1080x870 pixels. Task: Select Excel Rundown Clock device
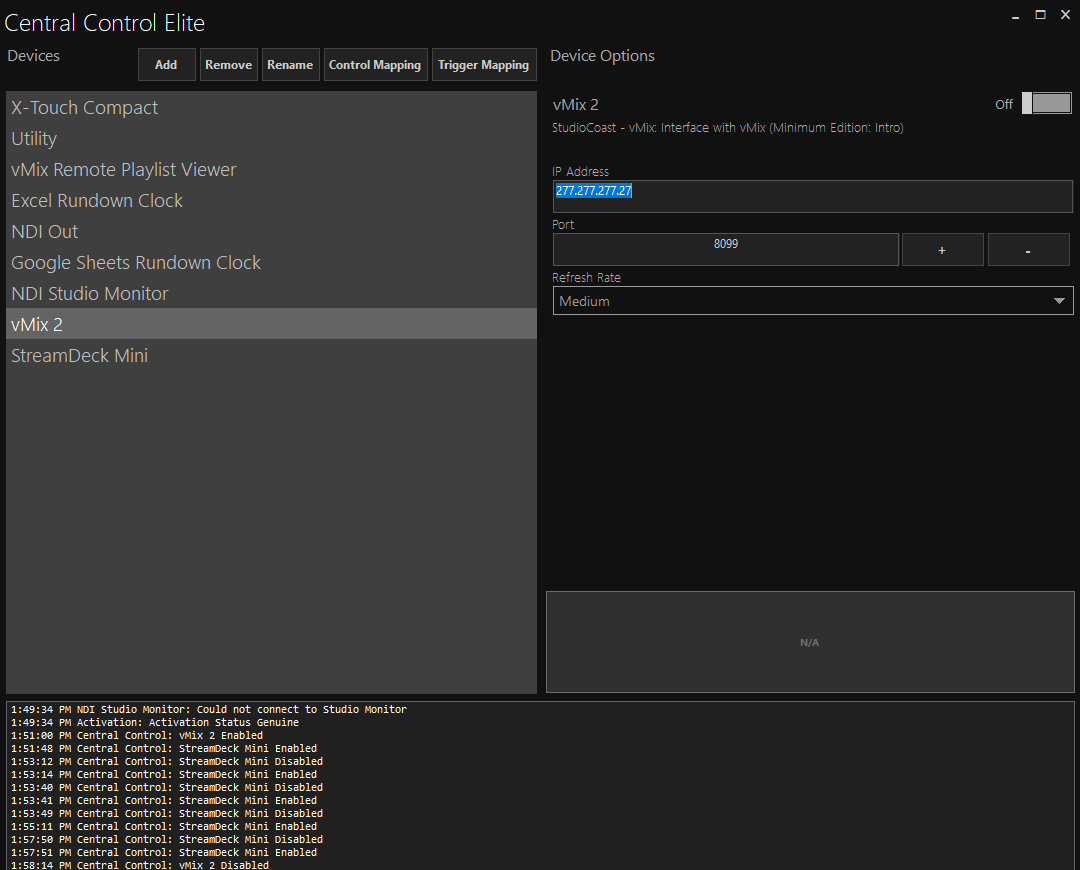point(97,201)
